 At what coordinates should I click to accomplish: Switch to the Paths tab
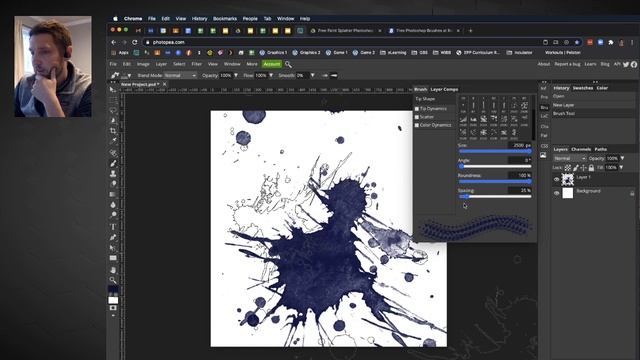pyautogui.click(x=600, y=149)
